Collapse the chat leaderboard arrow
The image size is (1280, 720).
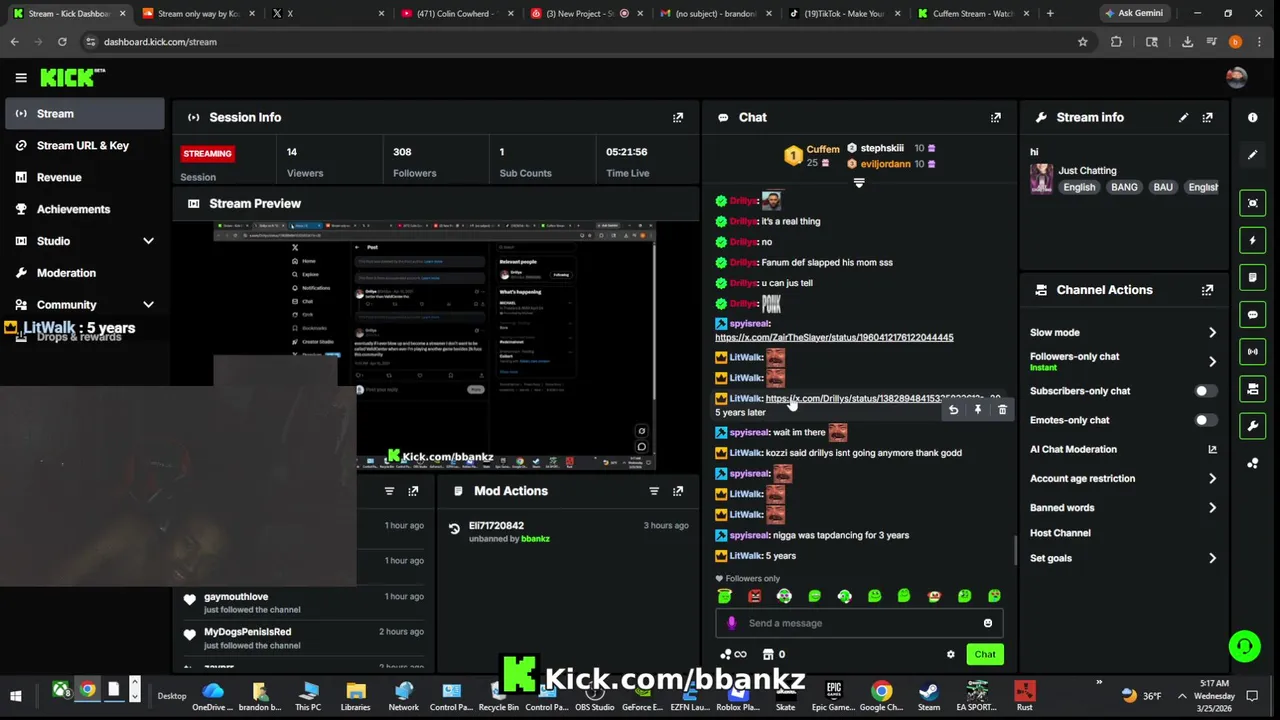858,183
